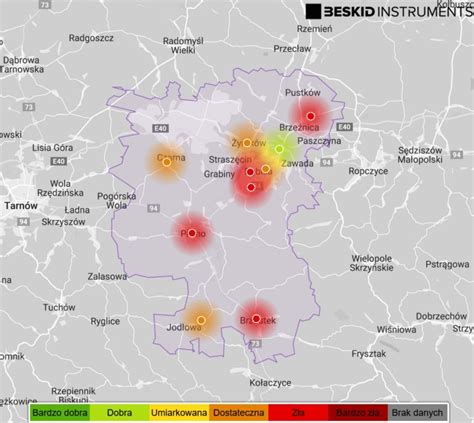This screenshot has width=474, height=423.
Task: Click the 'Umiarkowana' legend swatch
Action: (179, 413)
